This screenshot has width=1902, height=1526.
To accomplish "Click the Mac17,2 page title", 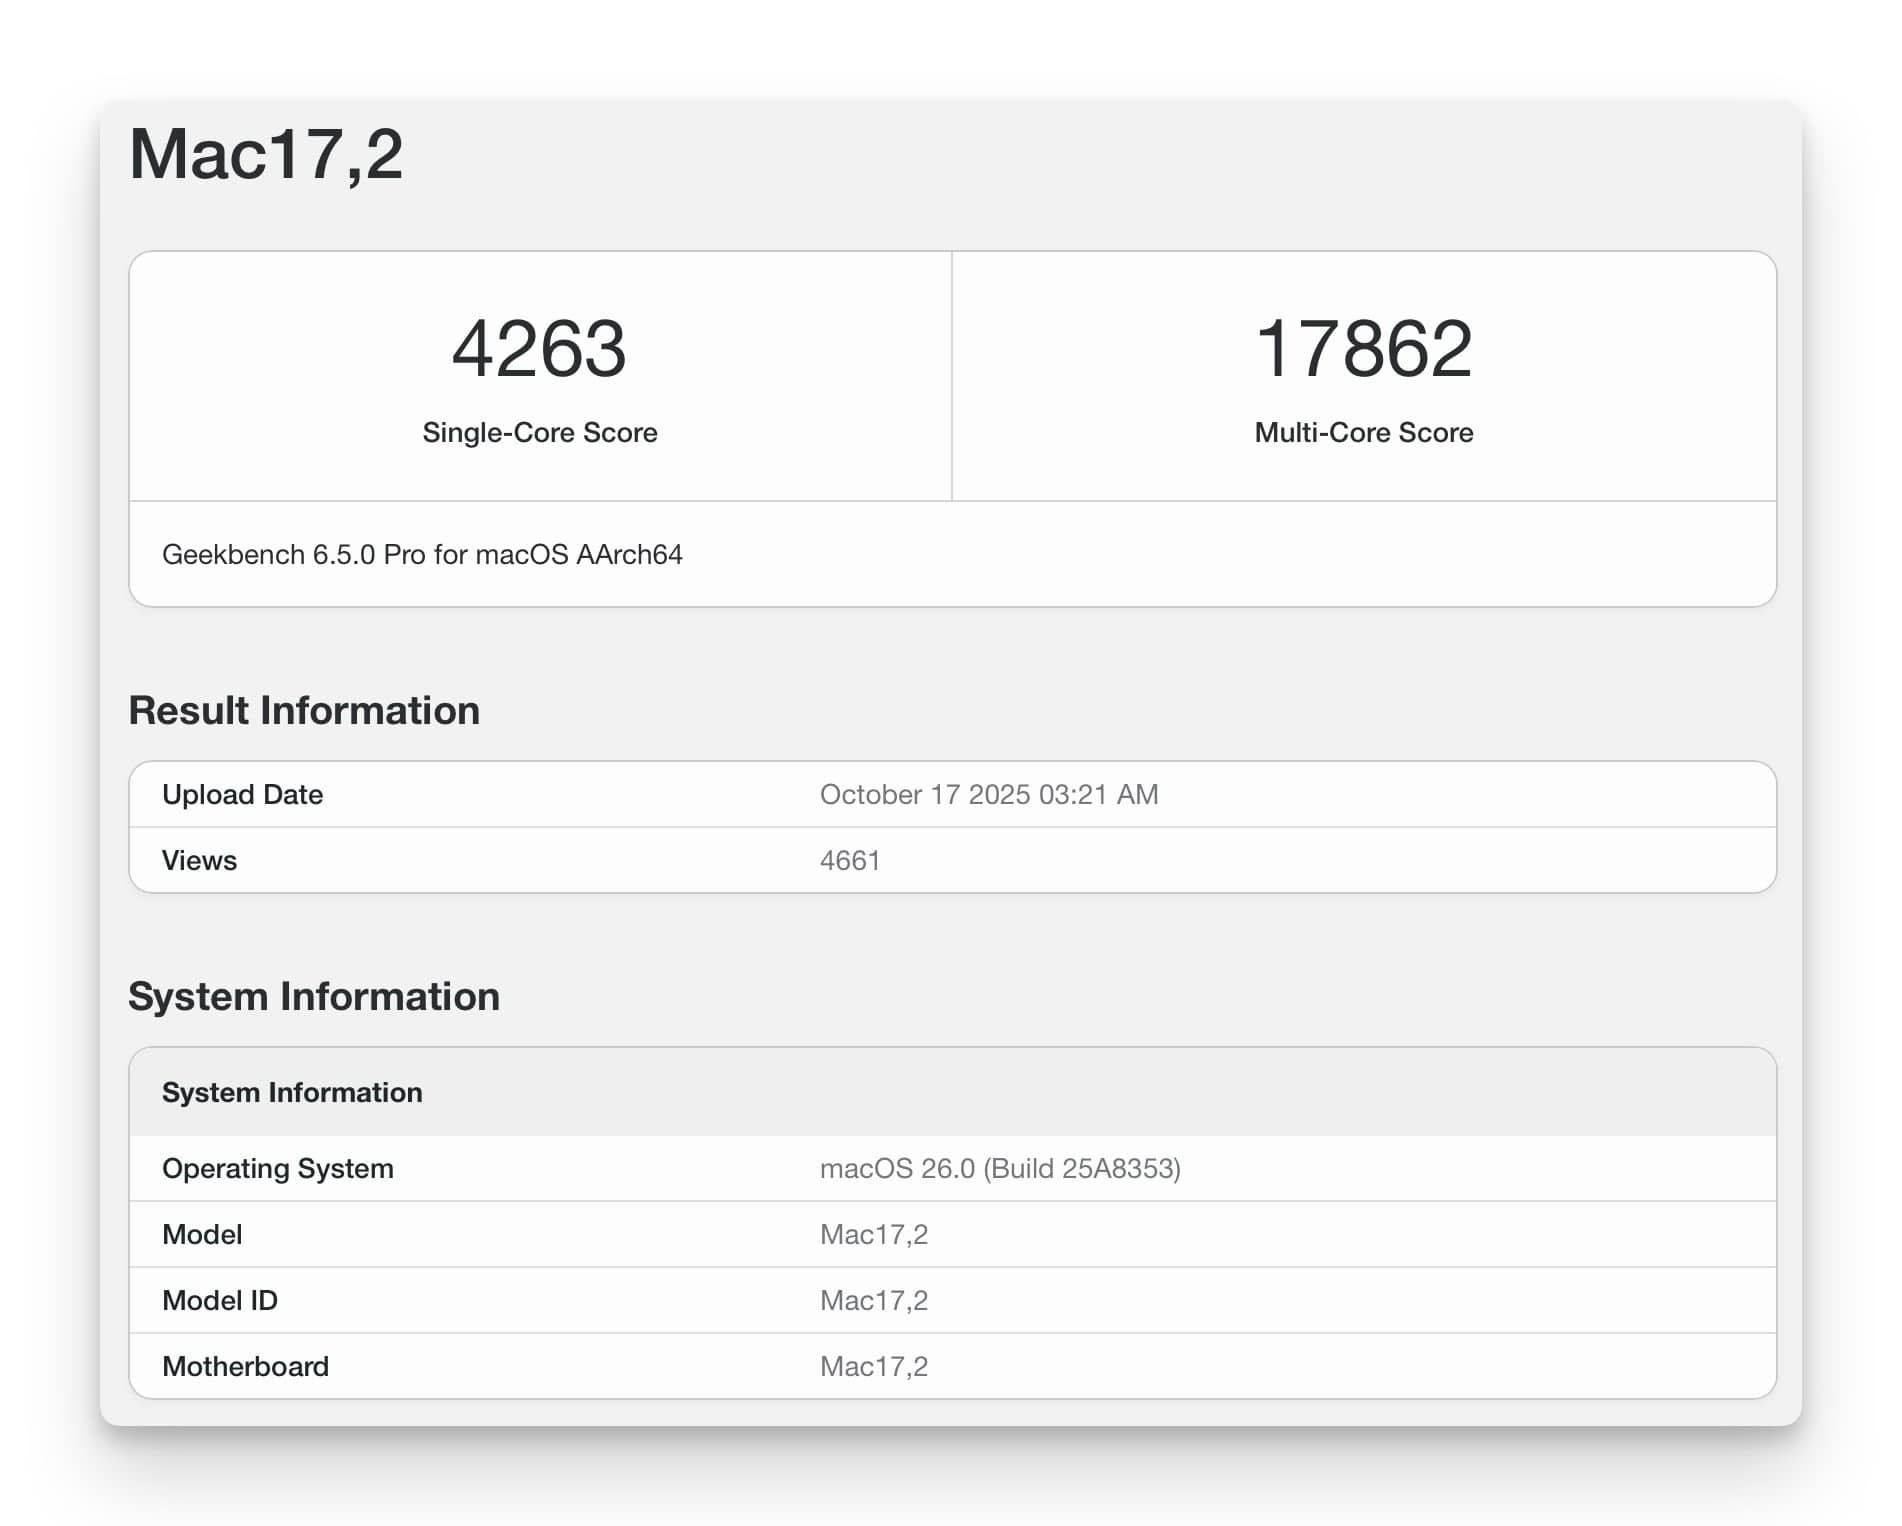I will 266,155.
